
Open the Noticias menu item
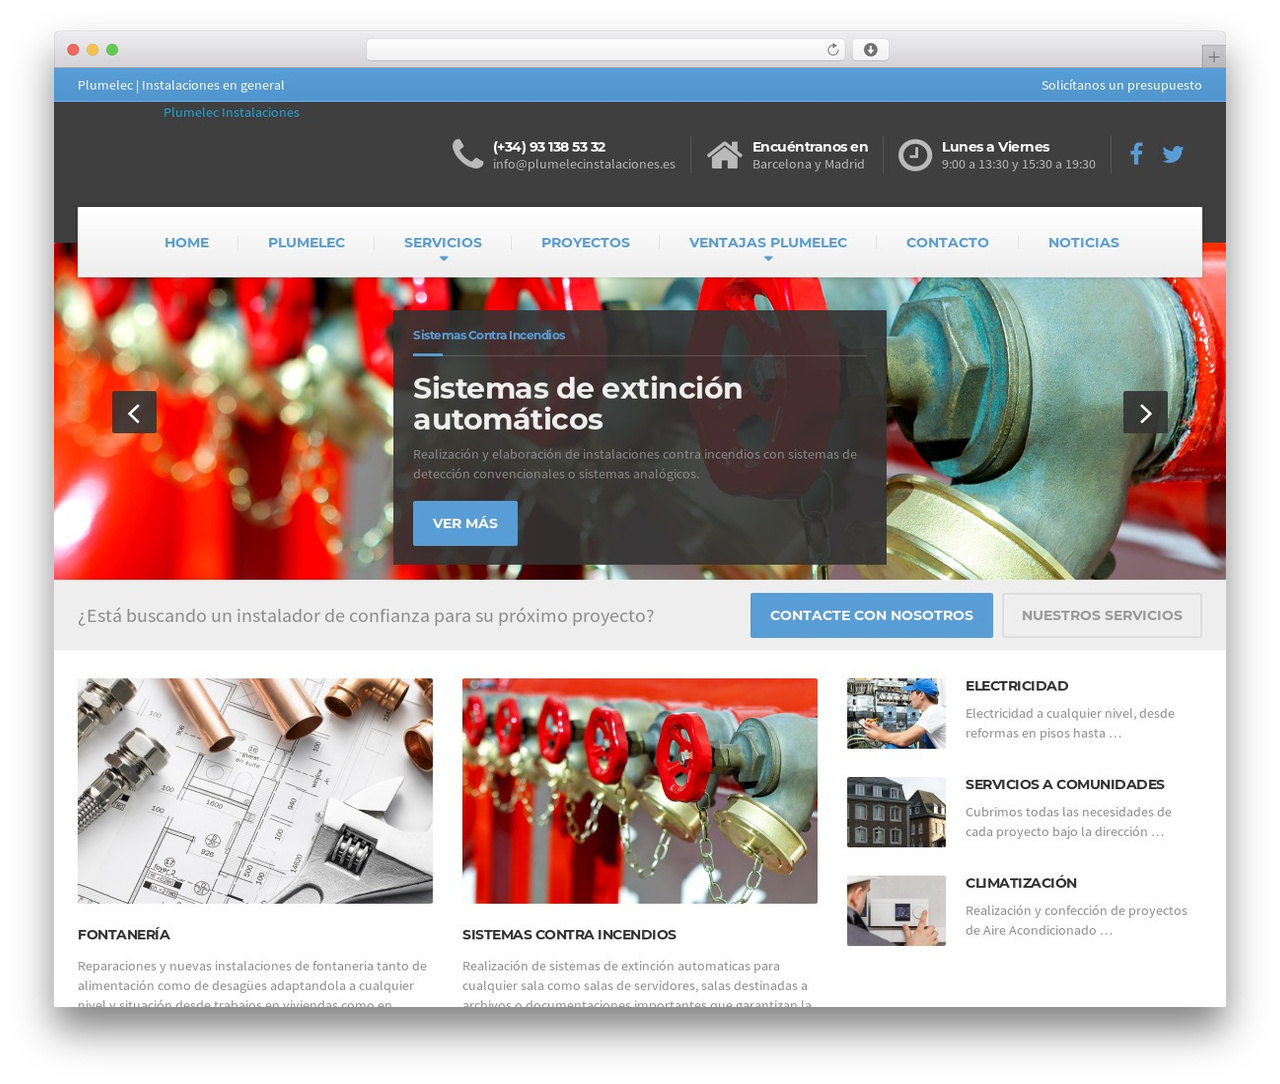point(1084,242)
